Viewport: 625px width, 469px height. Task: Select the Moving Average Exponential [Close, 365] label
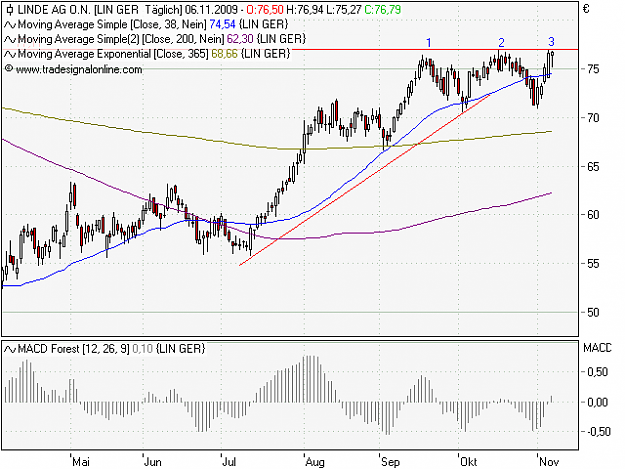click(x=113, y=54)
